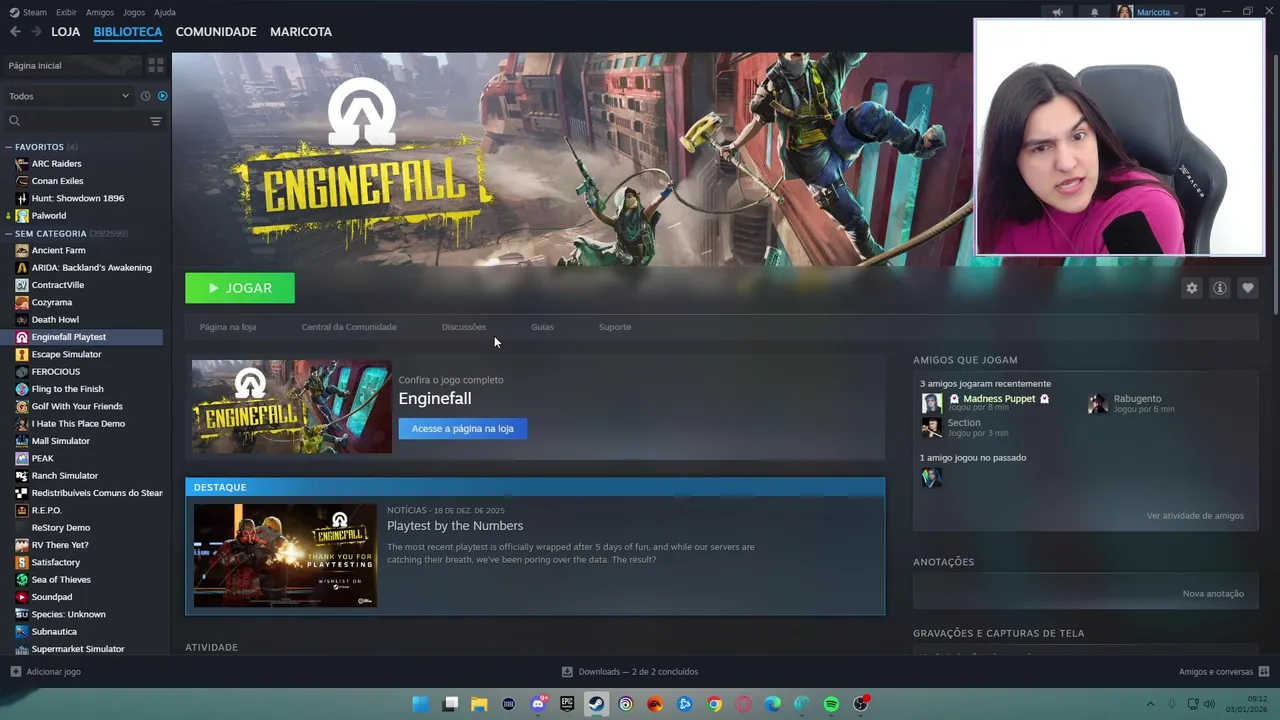1280x720 pixels.
Task: Open Big Picture mode monitor icon
Action: 1201,12
